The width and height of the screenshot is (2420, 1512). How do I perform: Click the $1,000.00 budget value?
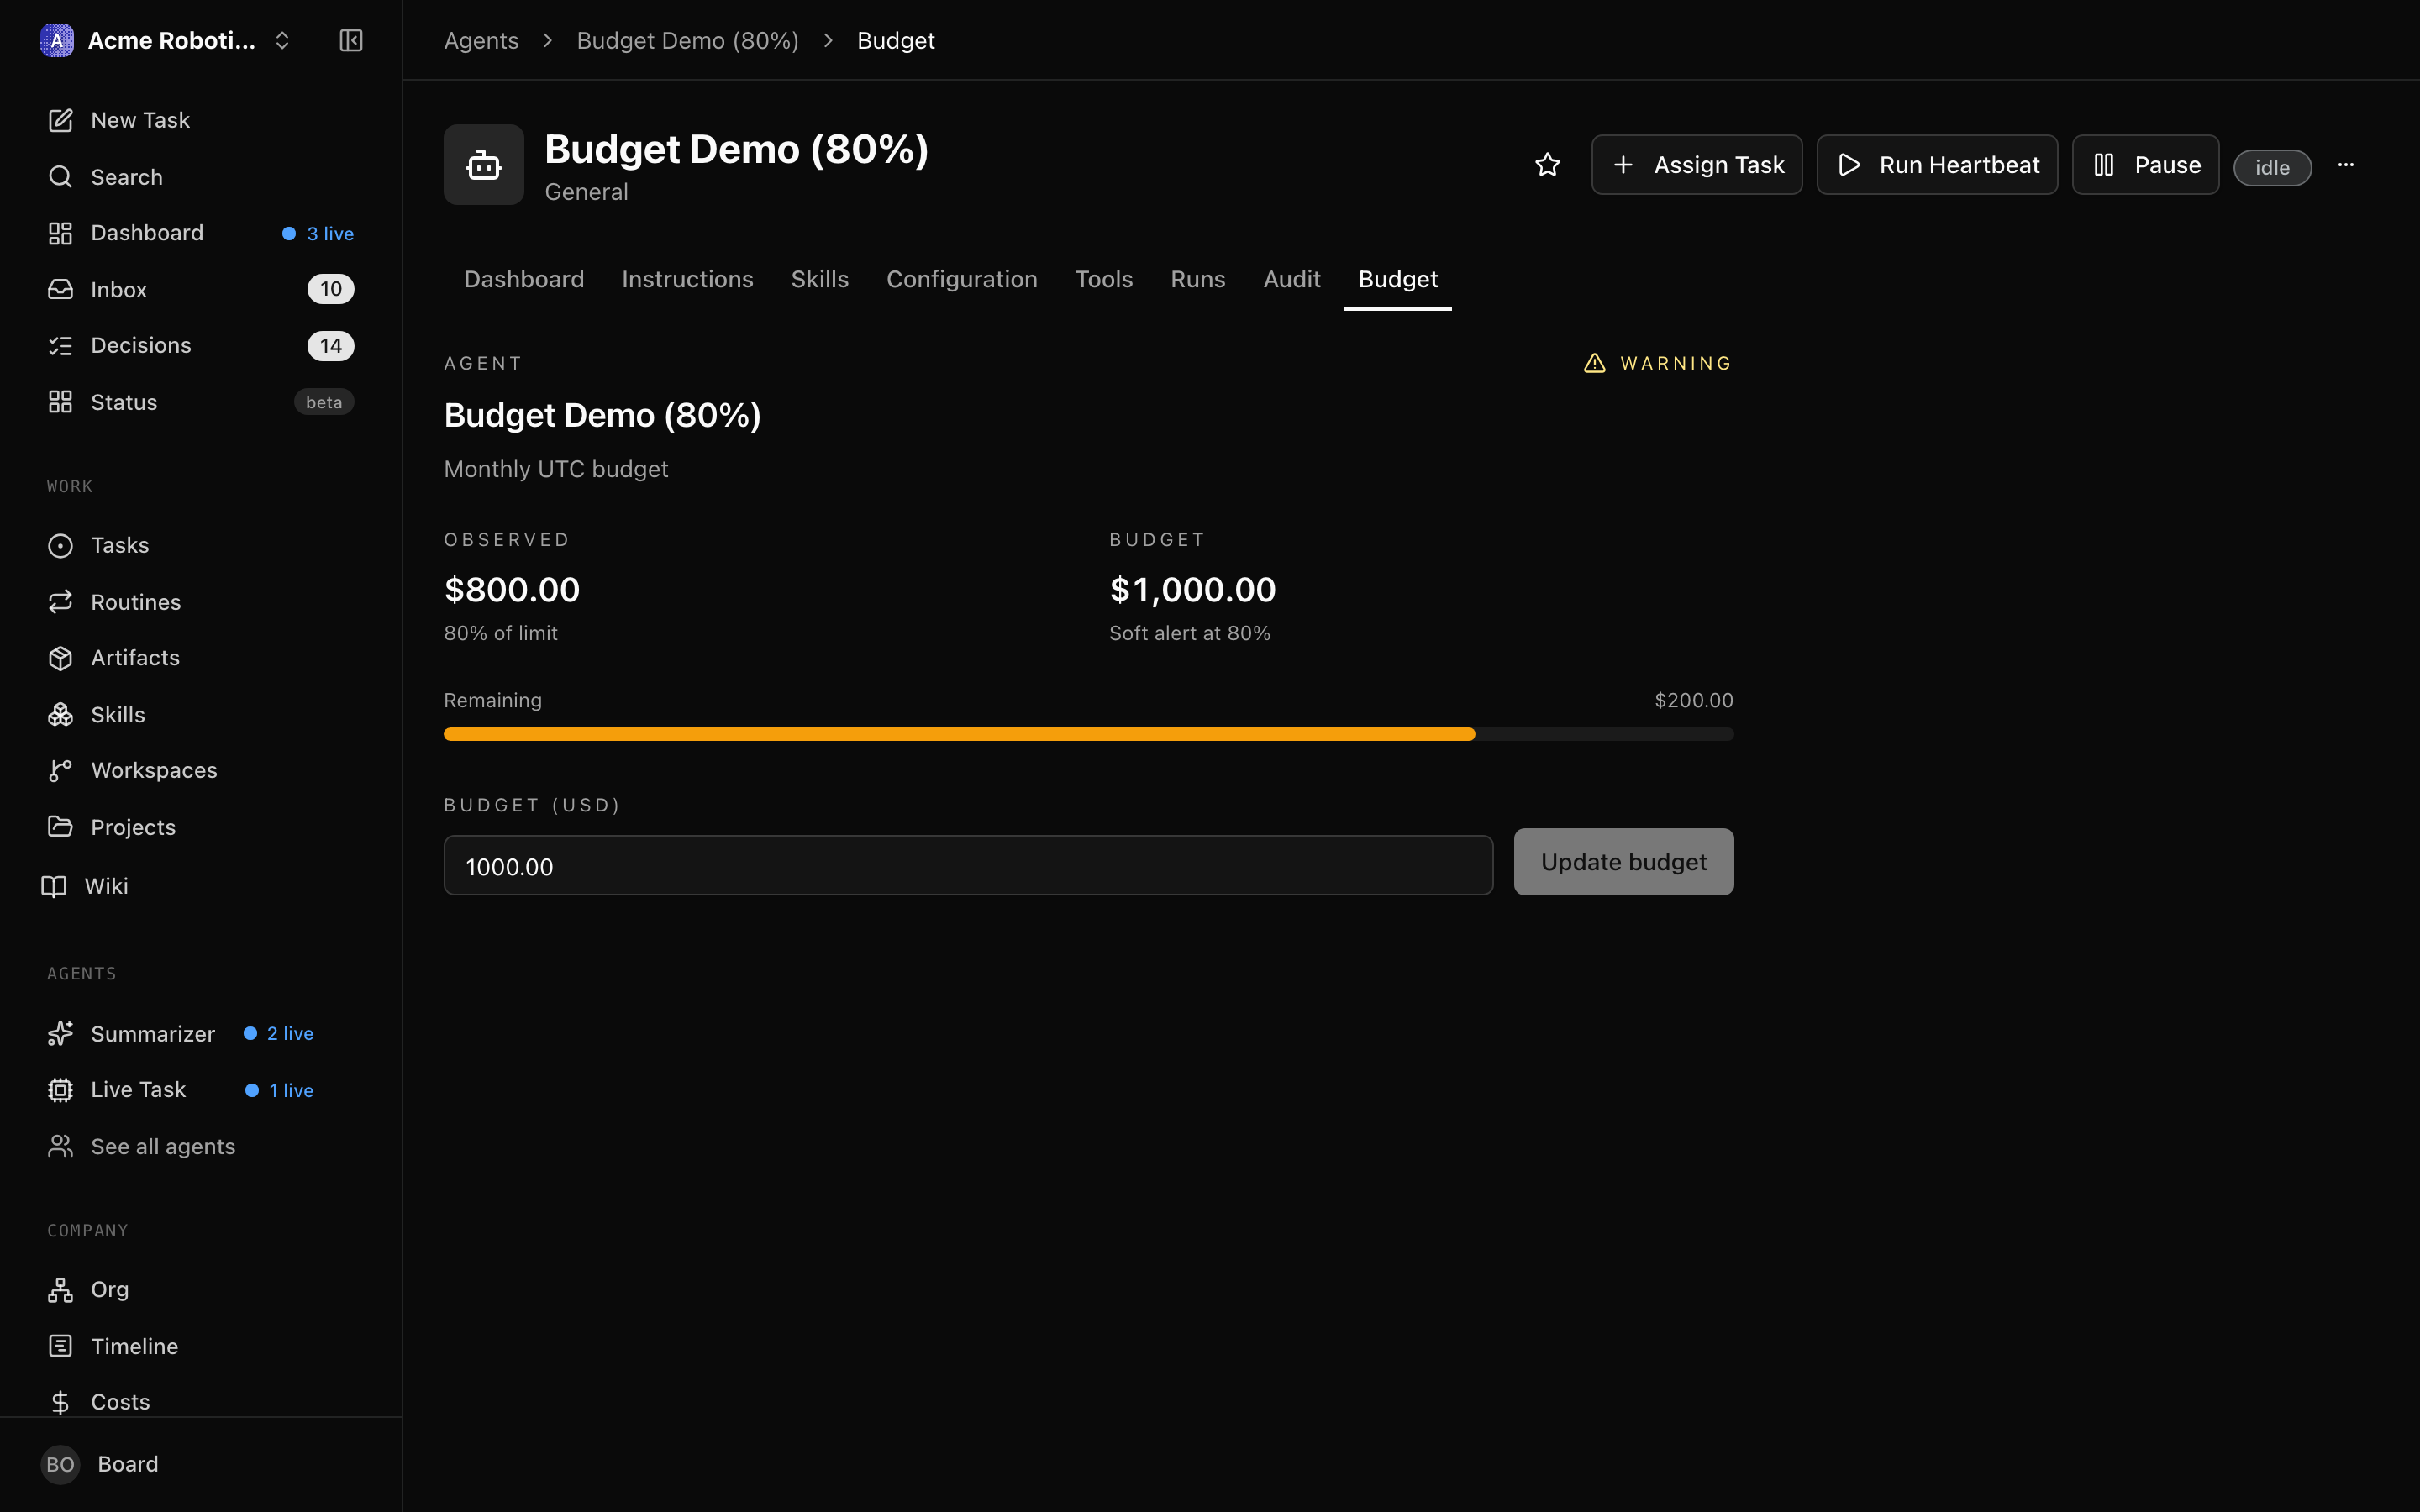(1192, 589)
